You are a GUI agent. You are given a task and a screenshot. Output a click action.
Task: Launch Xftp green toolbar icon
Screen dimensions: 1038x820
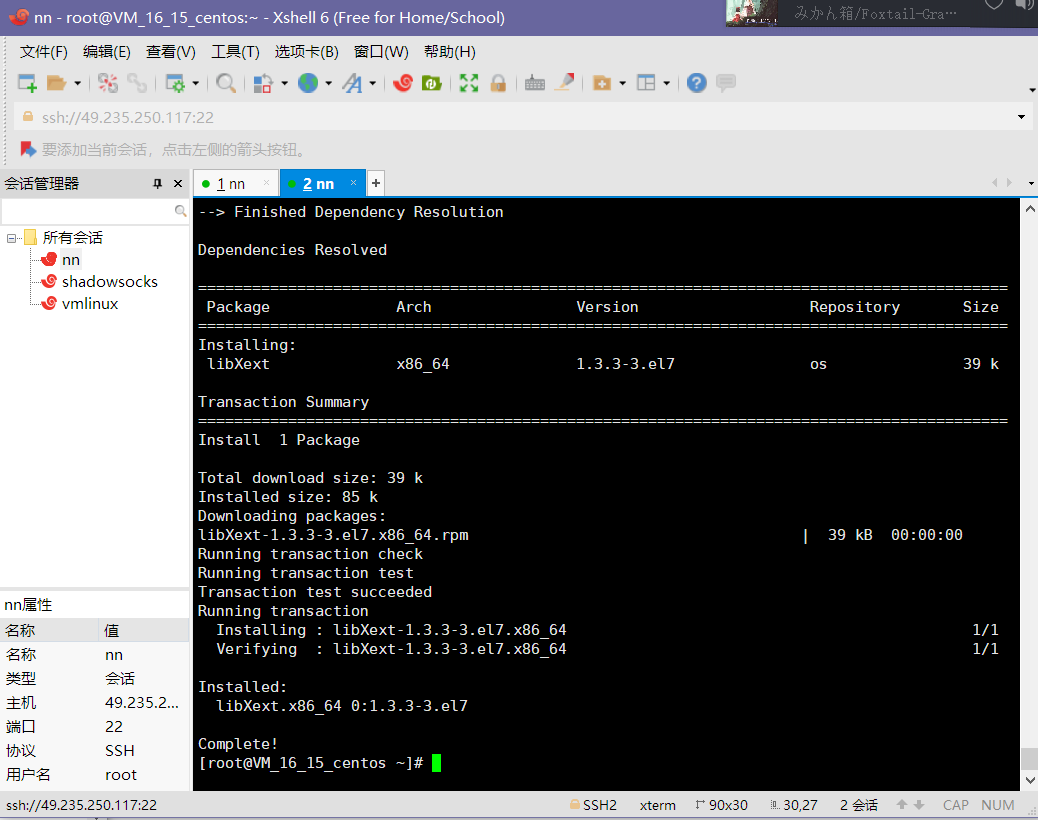pyautogui.click(x=432, y=83)
